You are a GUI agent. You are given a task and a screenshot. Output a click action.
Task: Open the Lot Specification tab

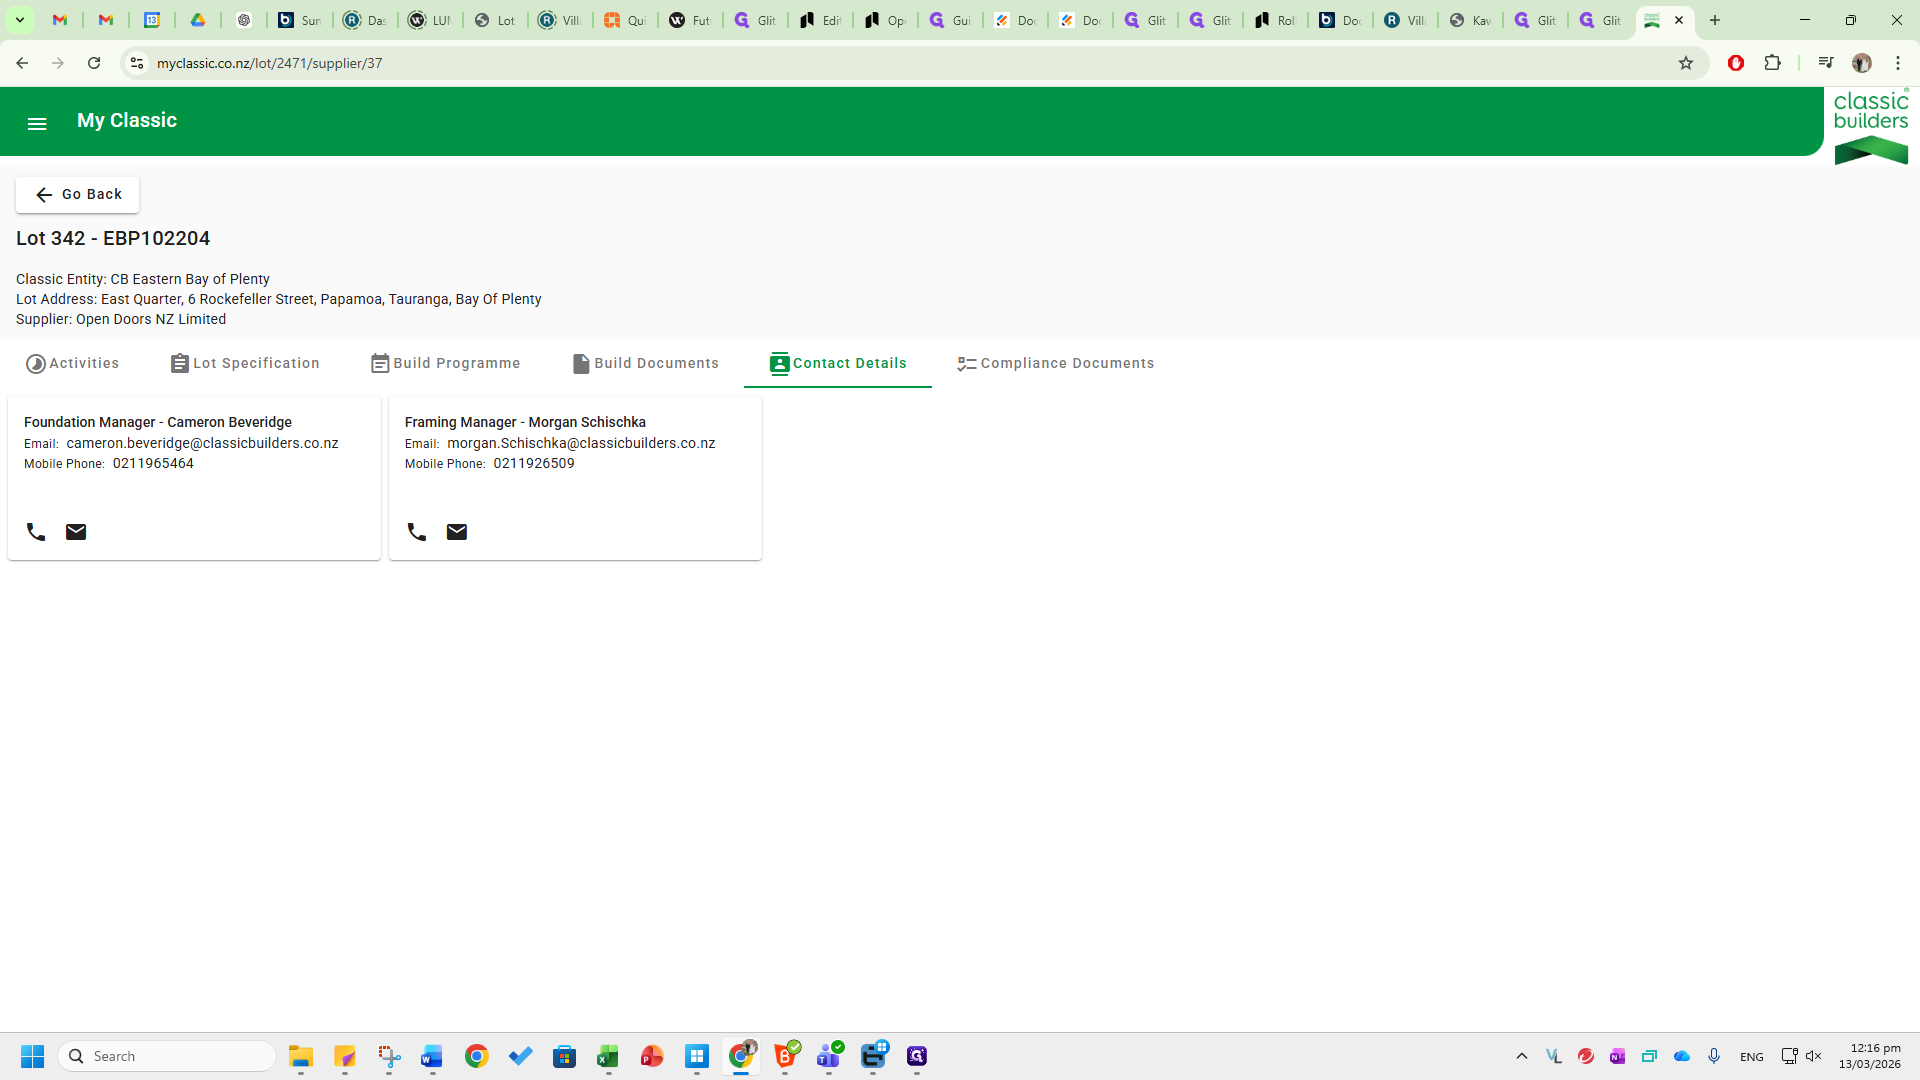tap(245, 363)
